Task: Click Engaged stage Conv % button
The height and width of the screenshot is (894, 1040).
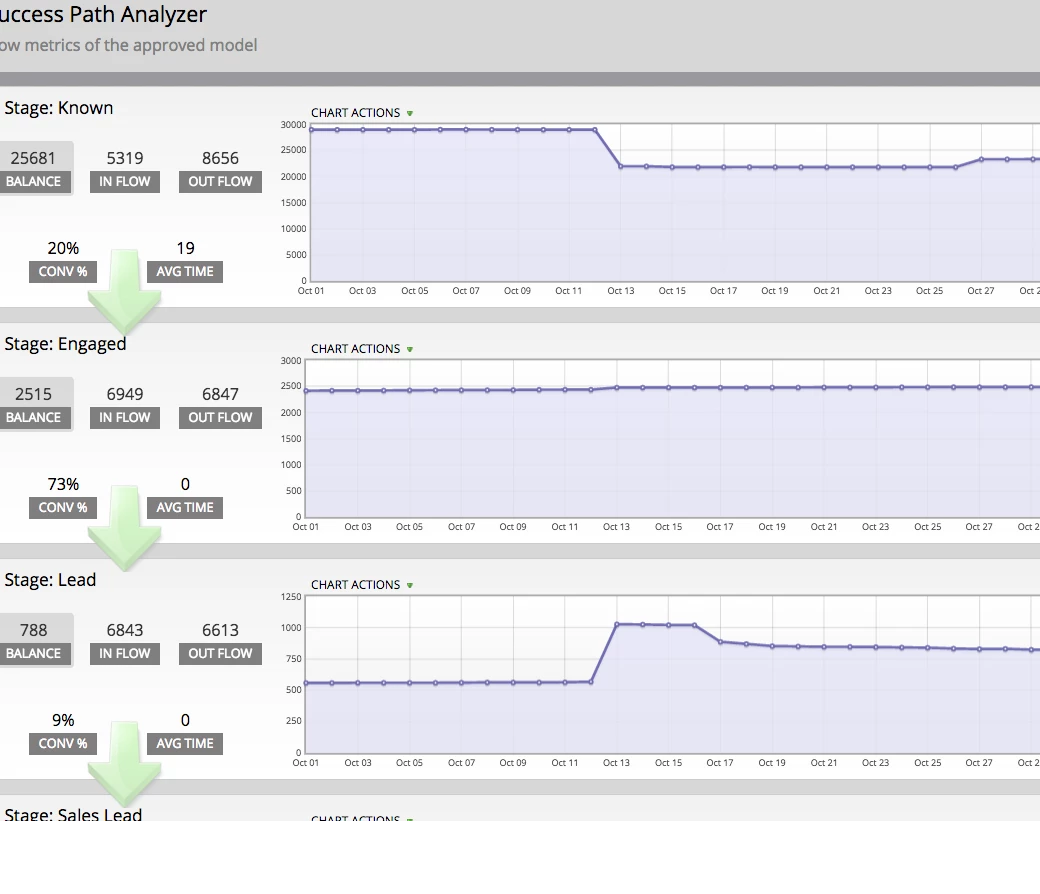Action: [x=63, y=508]
